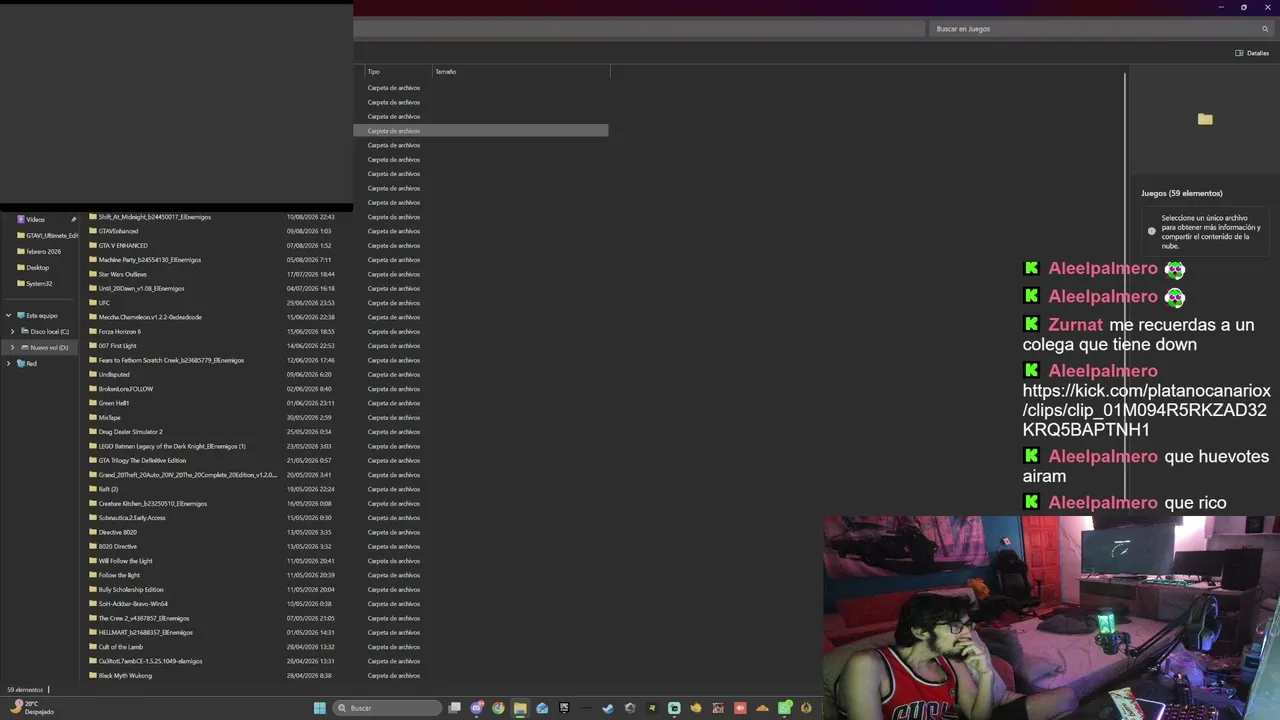
Task: Click the Videos library icon in sidebar
Action: pyautogui.click(x=21, y=219)
